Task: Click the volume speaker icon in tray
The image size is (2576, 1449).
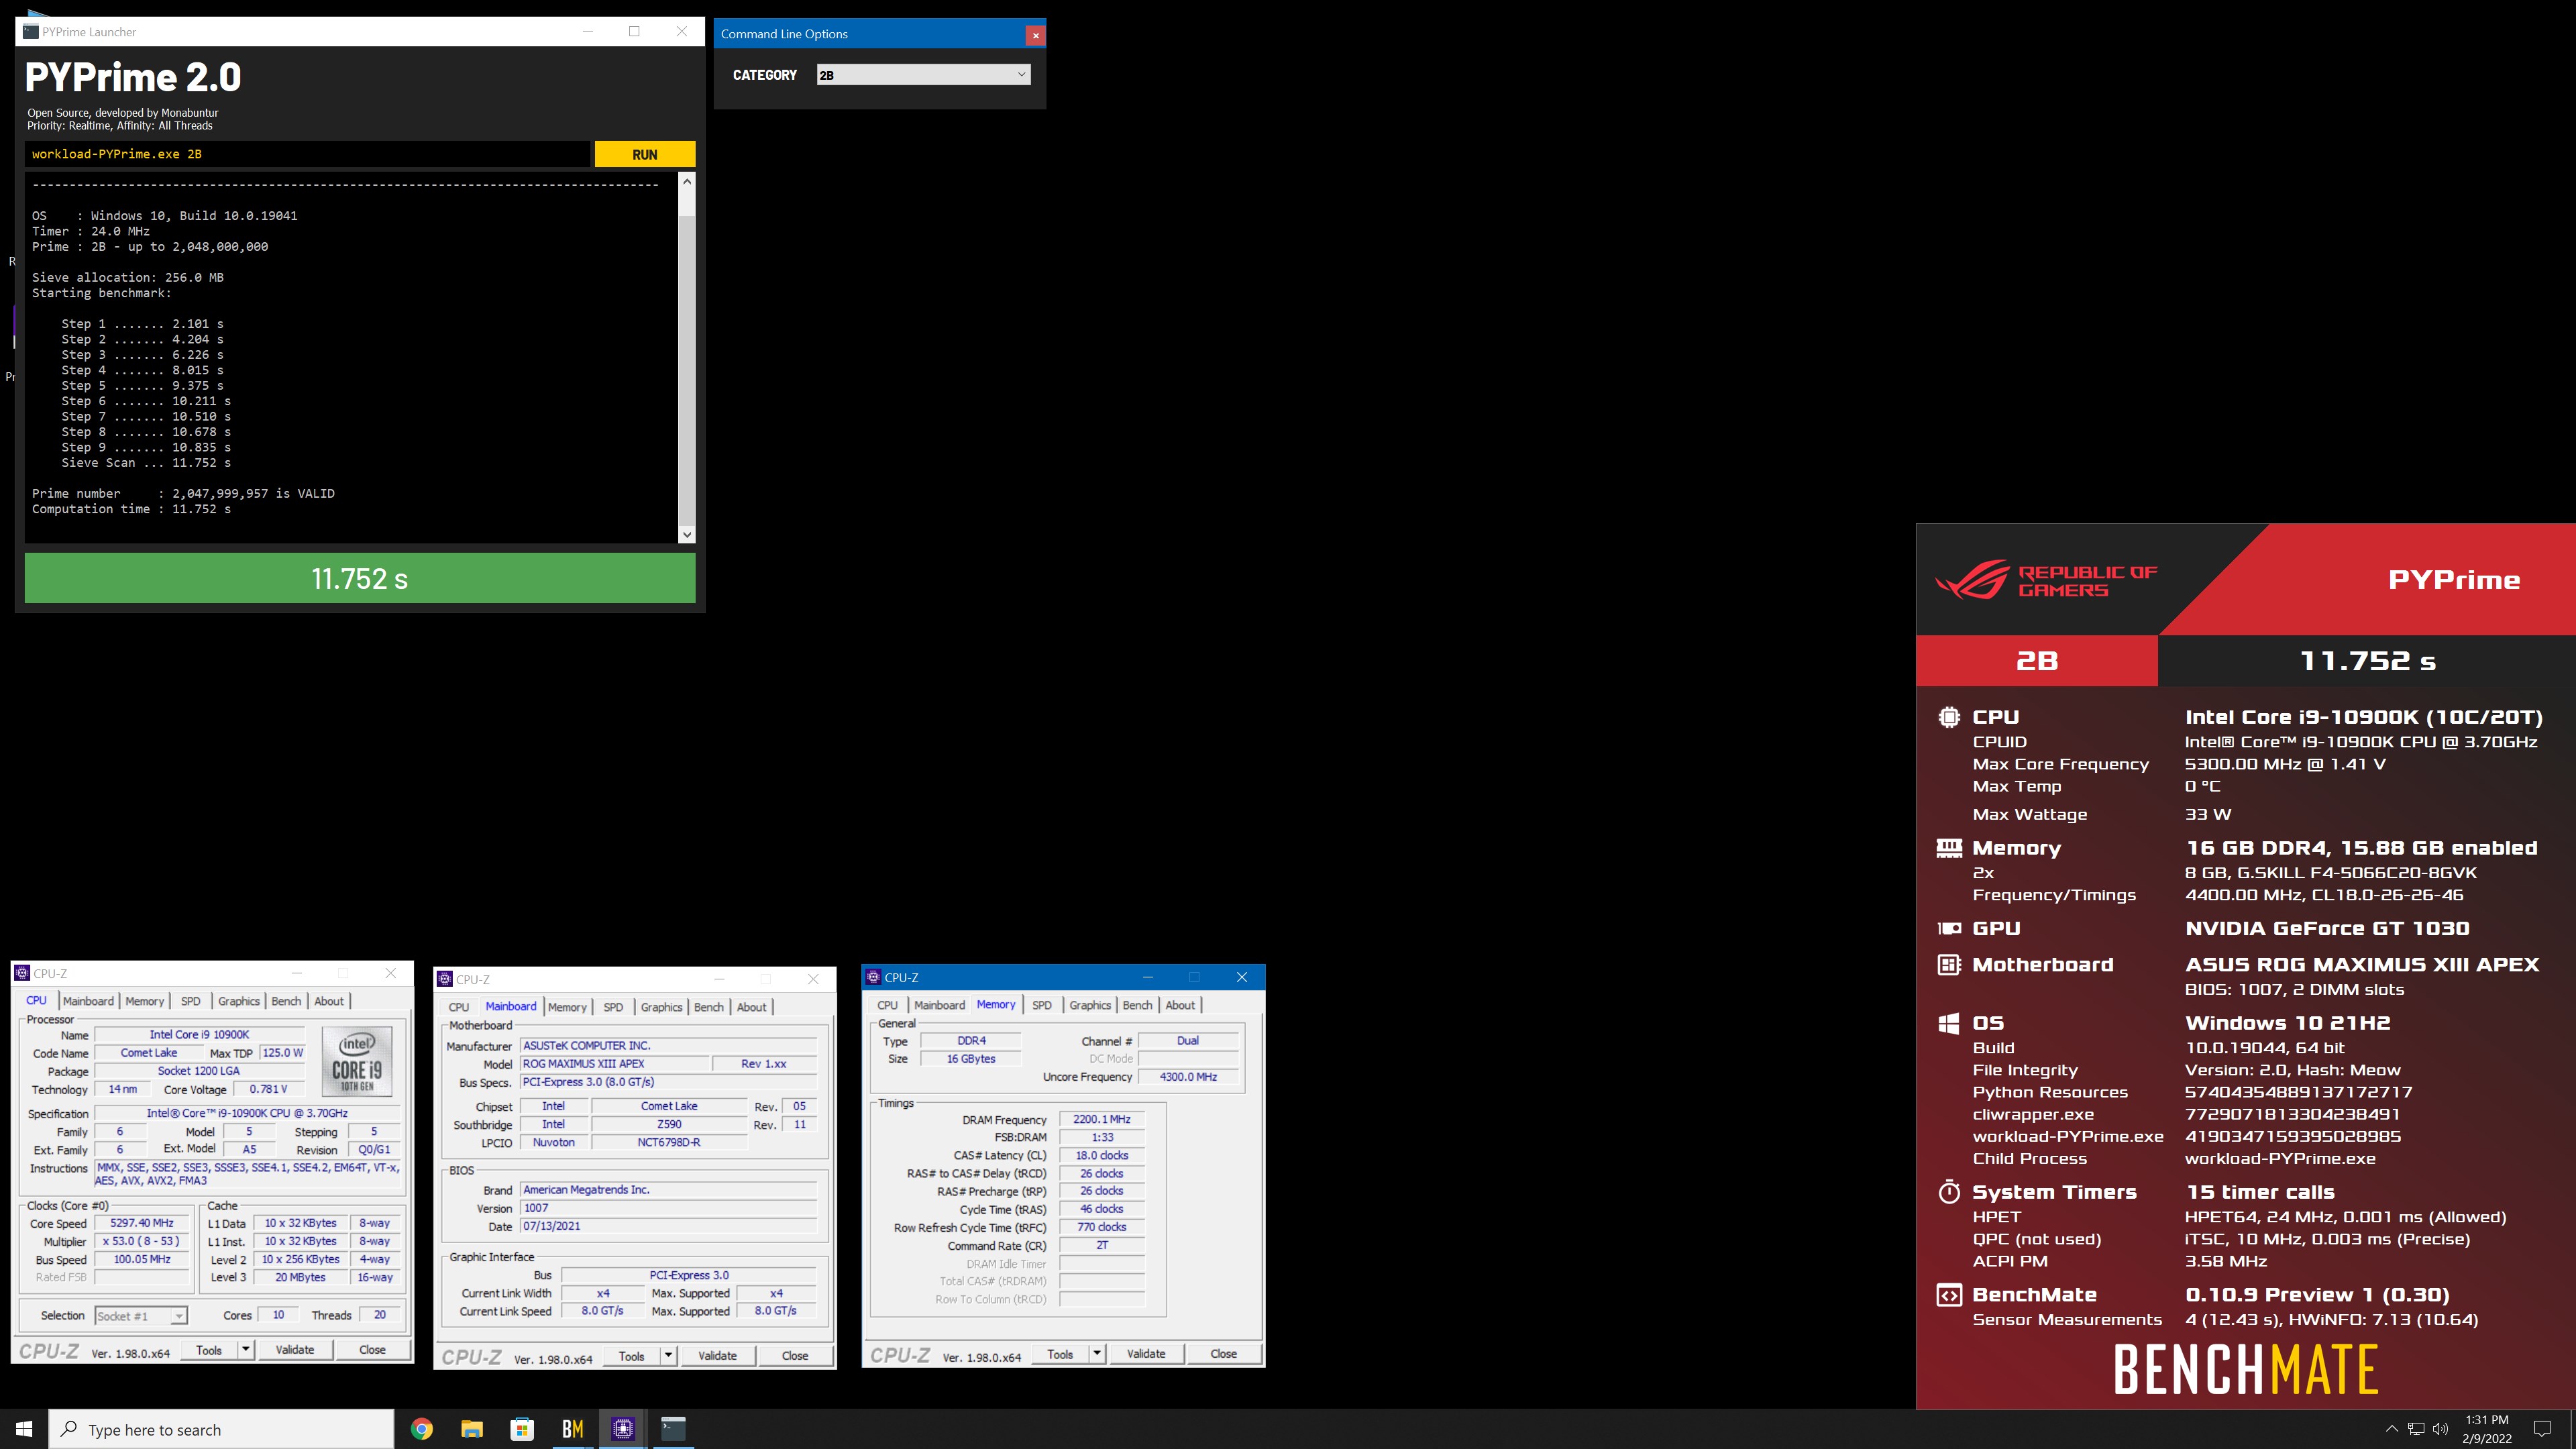Action: [2440, 1430]
